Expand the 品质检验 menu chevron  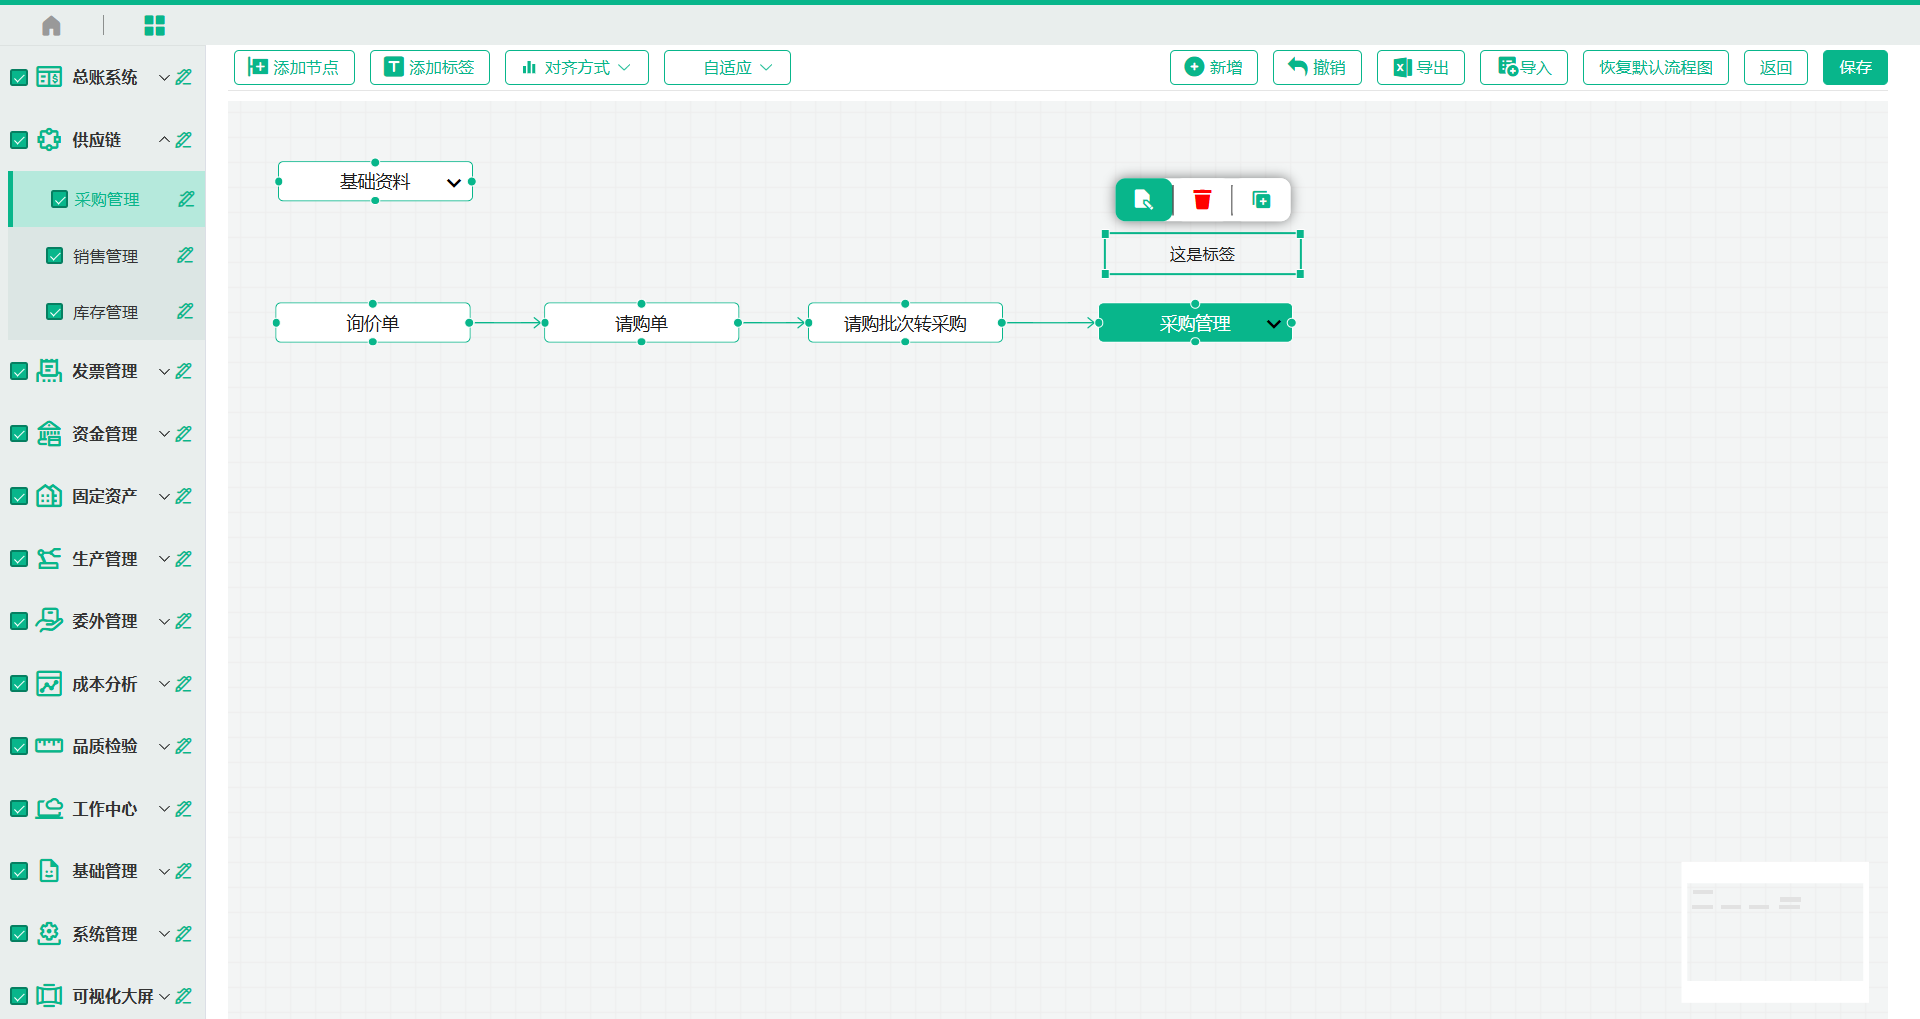[x=164, y=746]
